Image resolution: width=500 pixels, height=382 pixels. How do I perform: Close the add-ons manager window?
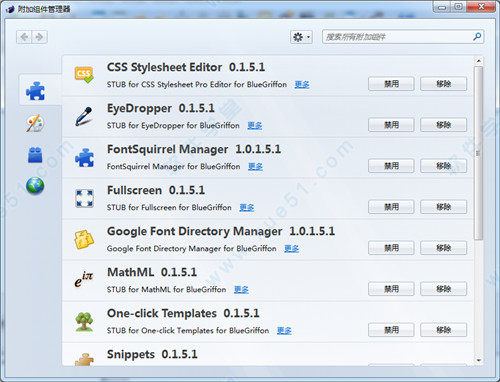(x=481, y=7)
